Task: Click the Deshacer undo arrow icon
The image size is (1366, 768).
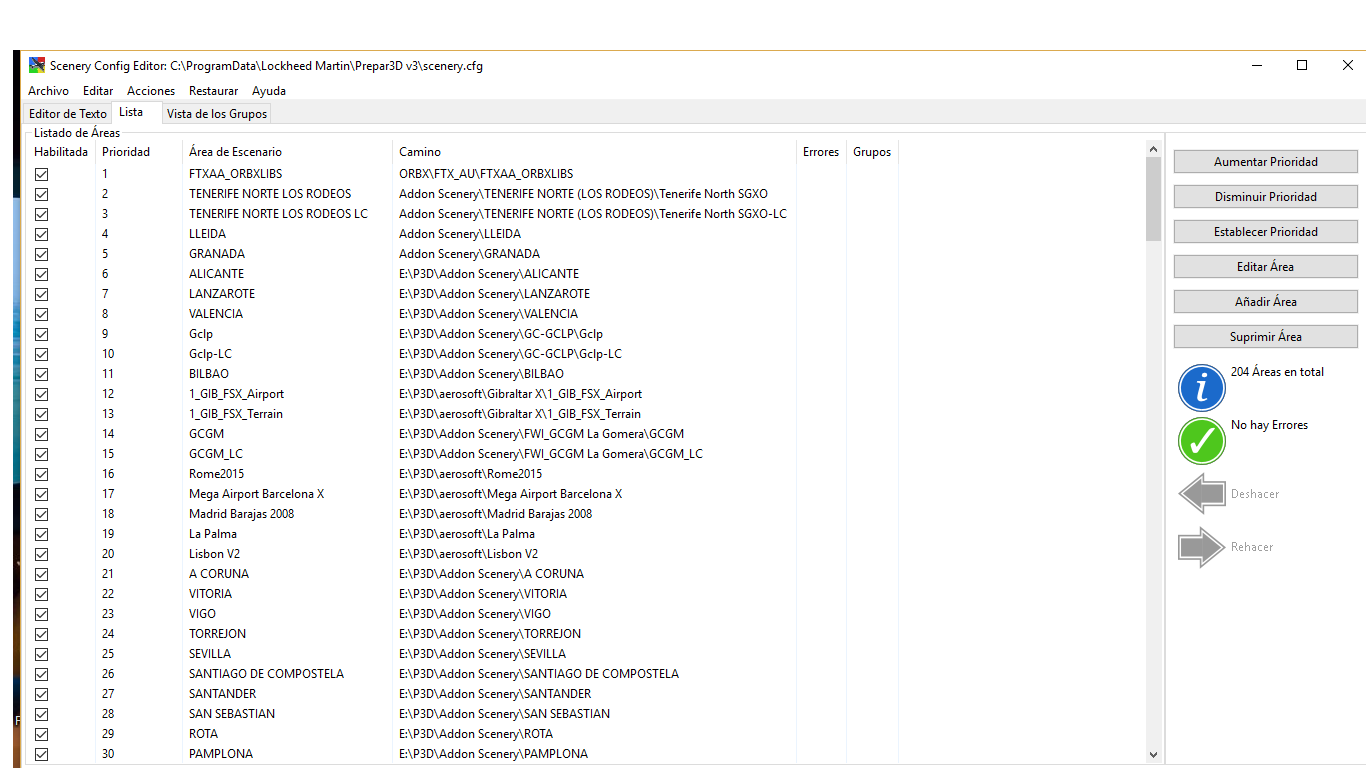Action: click(1202, 494)
